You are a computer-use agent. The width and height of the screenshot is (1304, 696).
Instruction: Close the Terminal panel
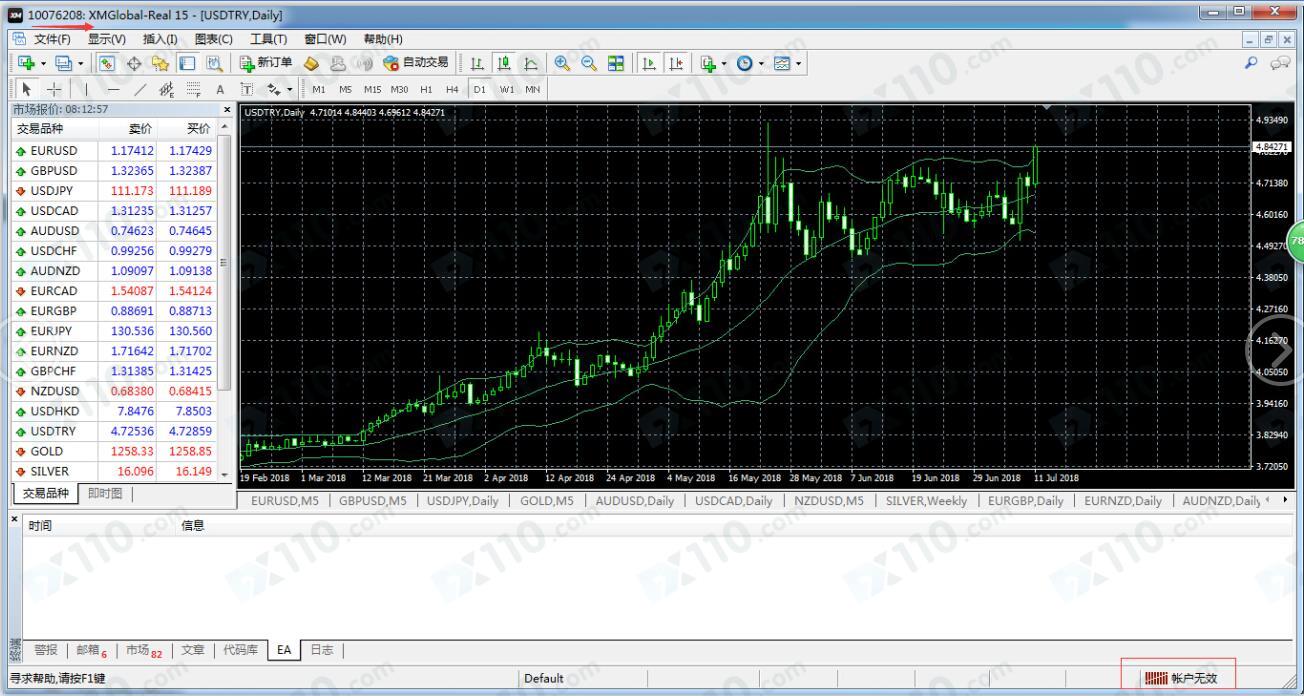(13, 520)
